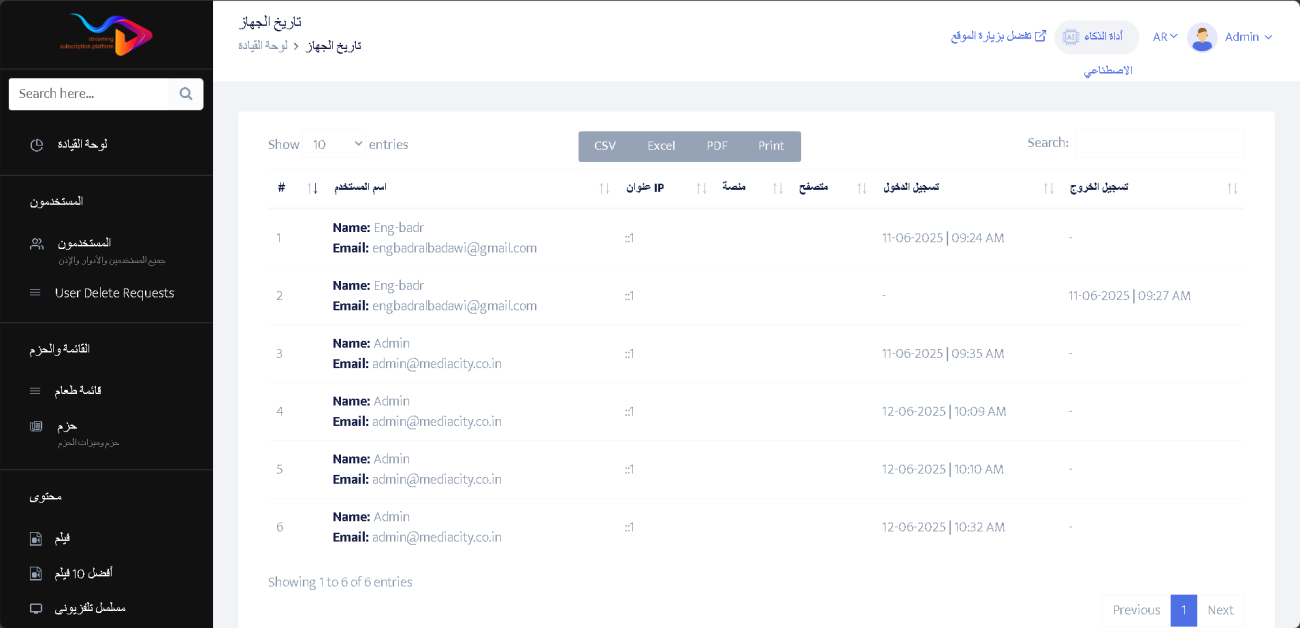
Task: Click the list icon beside User Delete Requests
Action: coord(35,293)
